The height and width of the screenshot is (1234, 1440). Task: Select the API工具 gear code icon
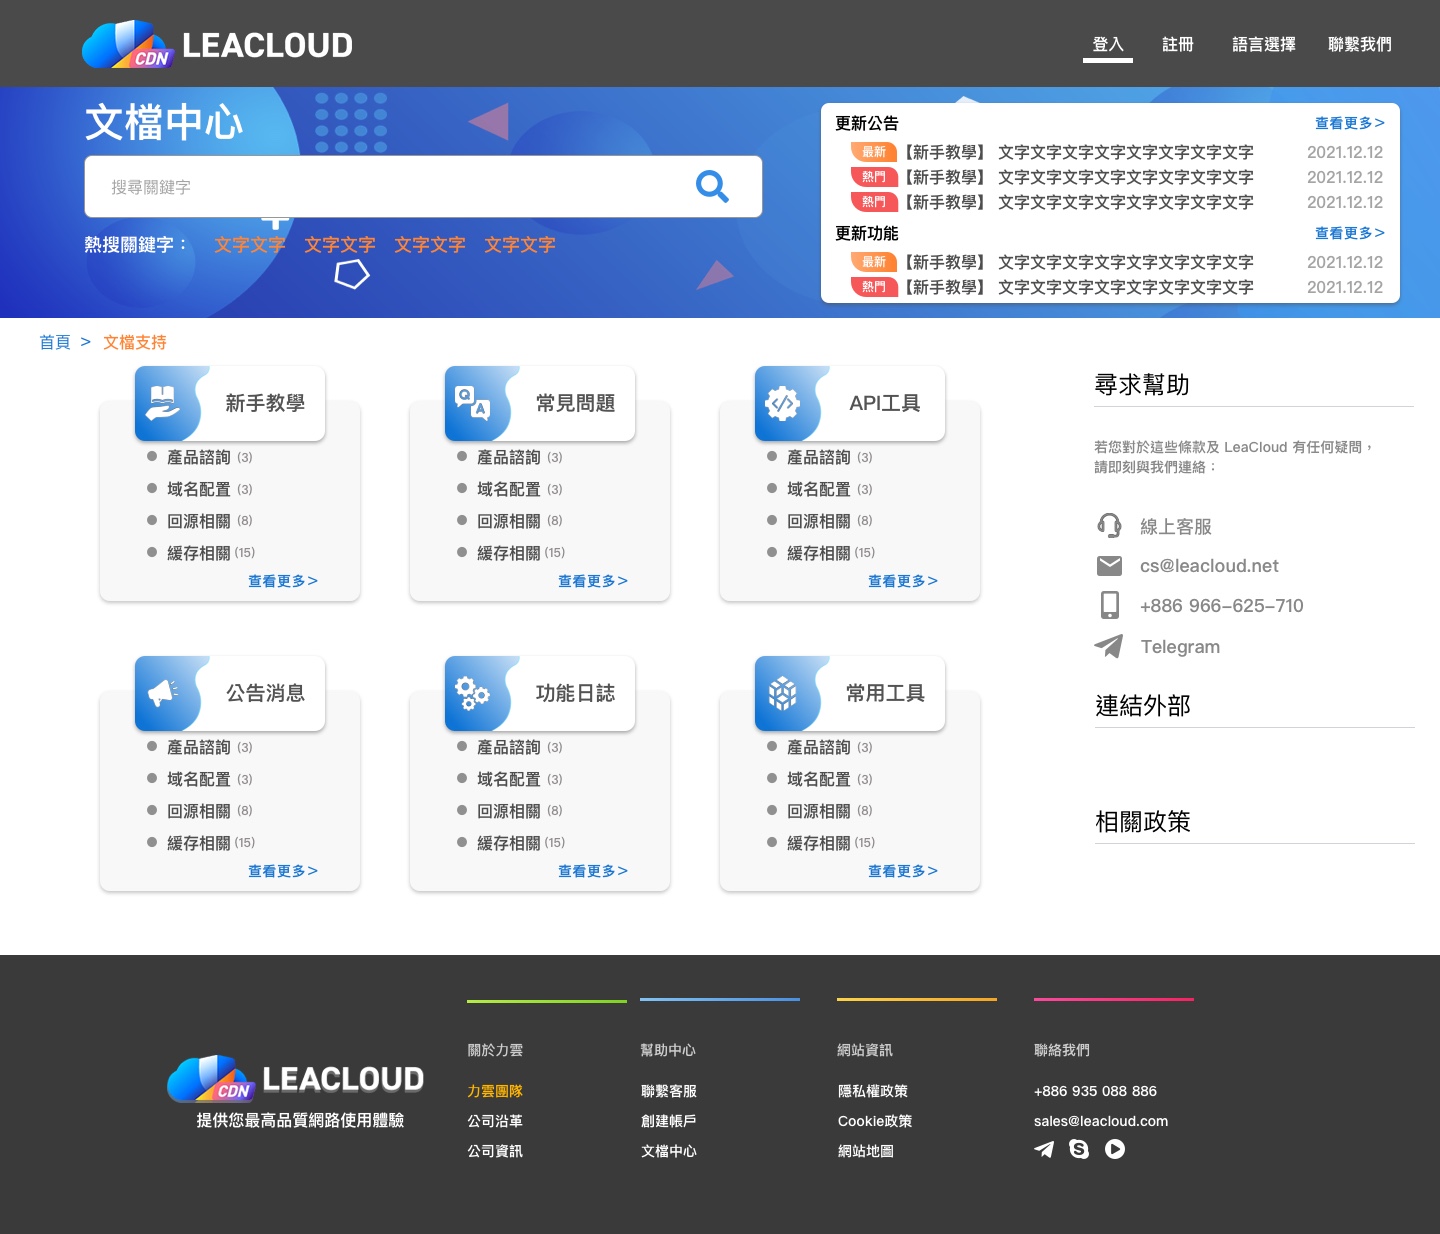(x=782, y=403)
